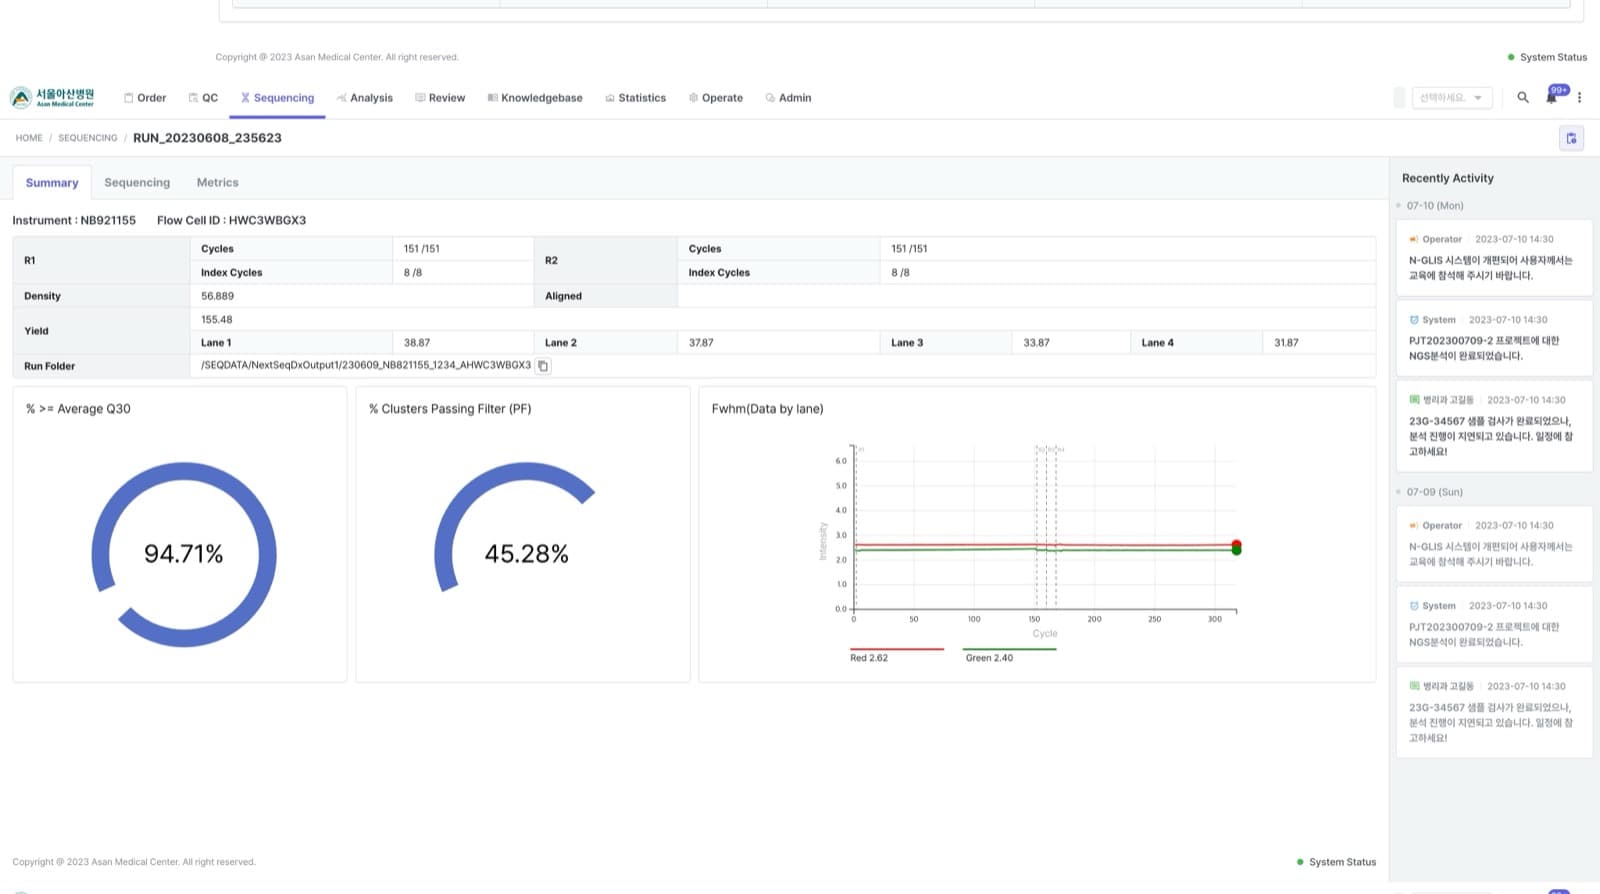Switch to the Metrics tab
1600x894 pixels.
click(217, 183)
